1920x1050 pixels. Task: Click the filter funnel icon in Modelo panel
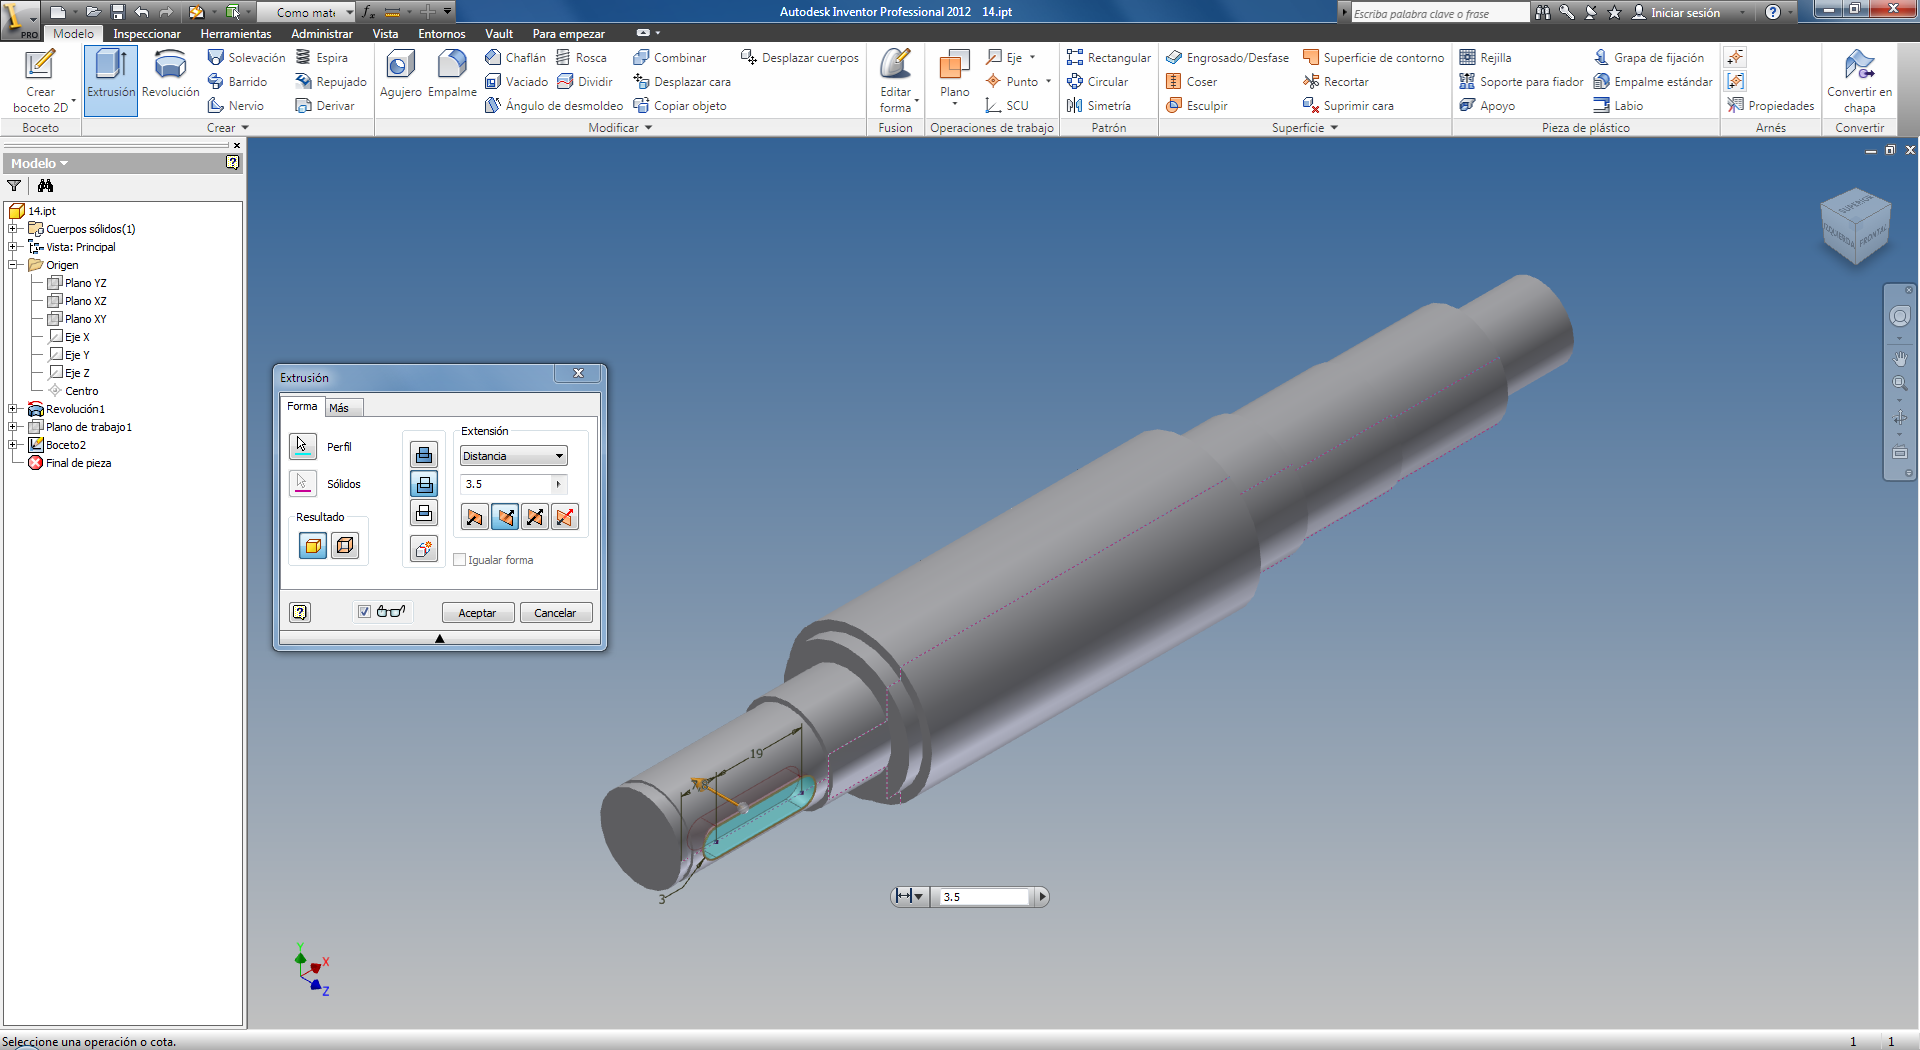point(14,186)
